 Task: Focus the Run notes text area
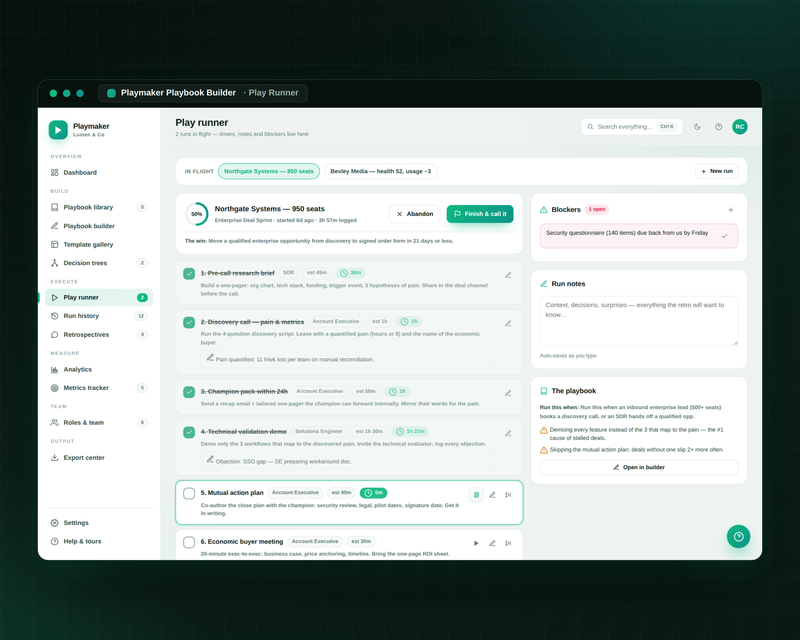coord(639,321)
